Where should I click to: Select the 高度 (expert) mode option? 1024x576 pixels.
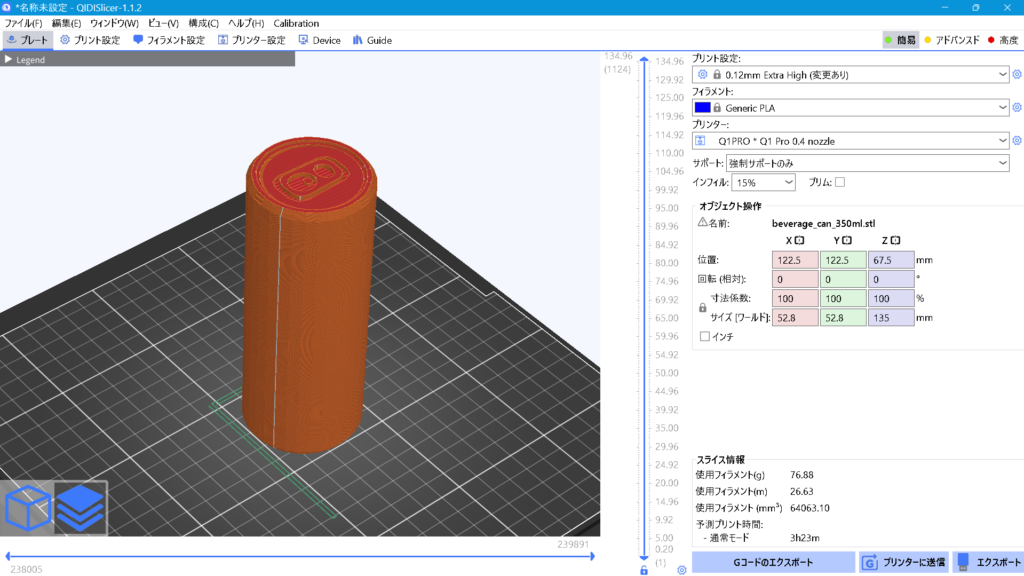1002,40
